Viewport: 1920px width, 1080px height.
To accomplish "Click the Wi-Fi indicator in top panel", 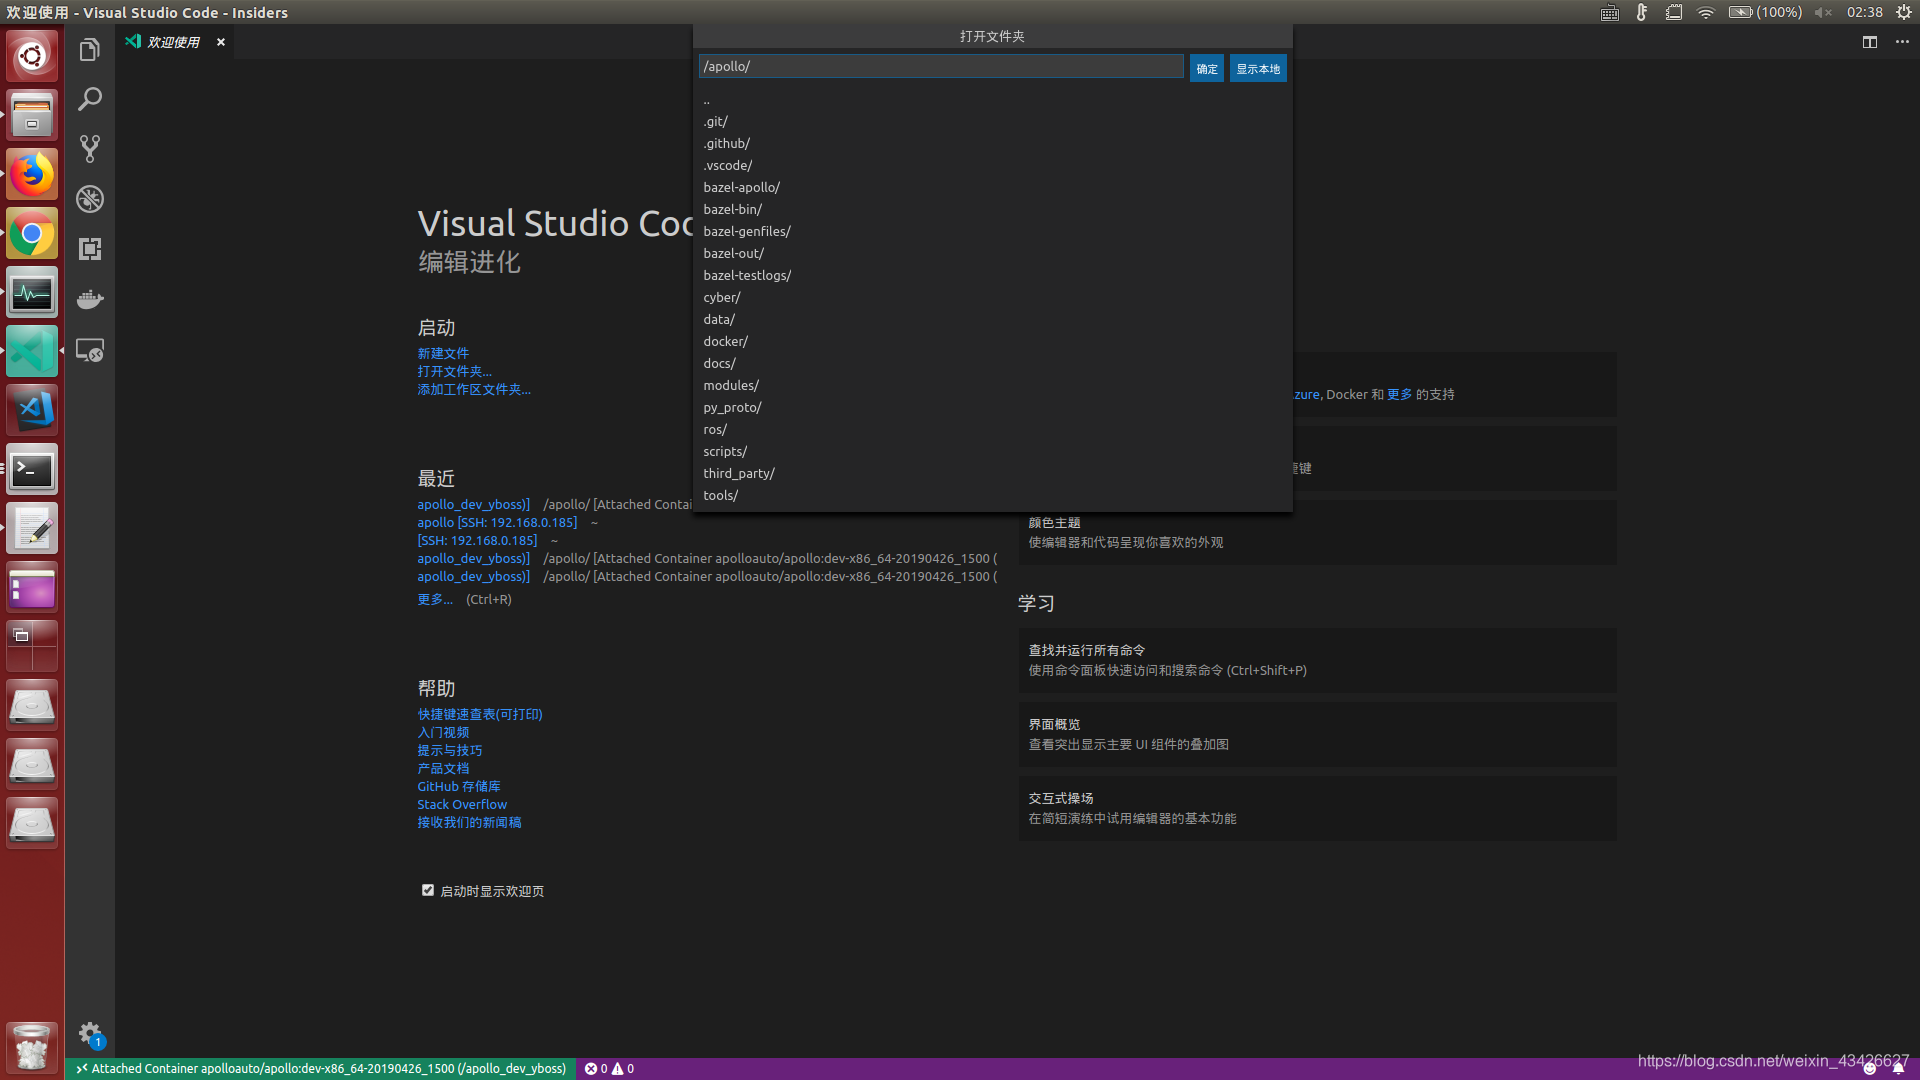I will (1706, 12).
